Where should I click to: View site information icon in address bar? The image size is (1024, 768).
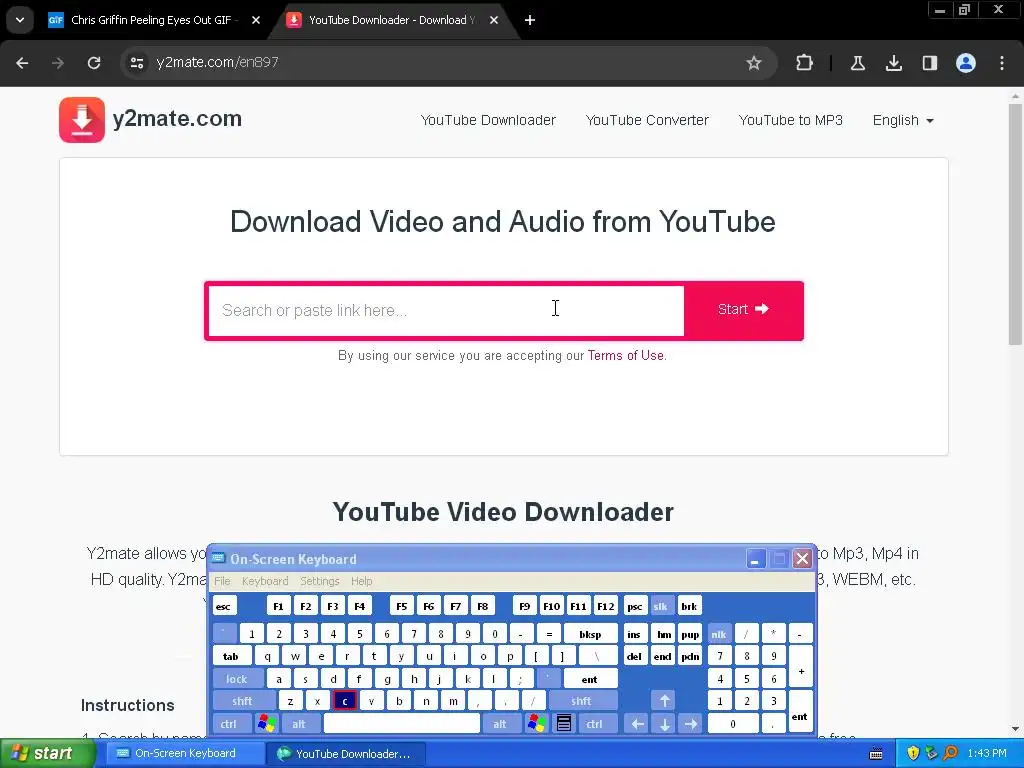coord(136,63)
